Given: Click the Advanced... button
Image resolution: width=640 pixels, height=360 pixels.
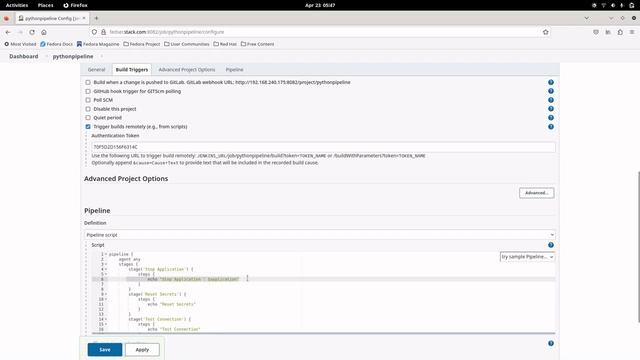Looking at the screenshot, I should [x=536, y=193].
